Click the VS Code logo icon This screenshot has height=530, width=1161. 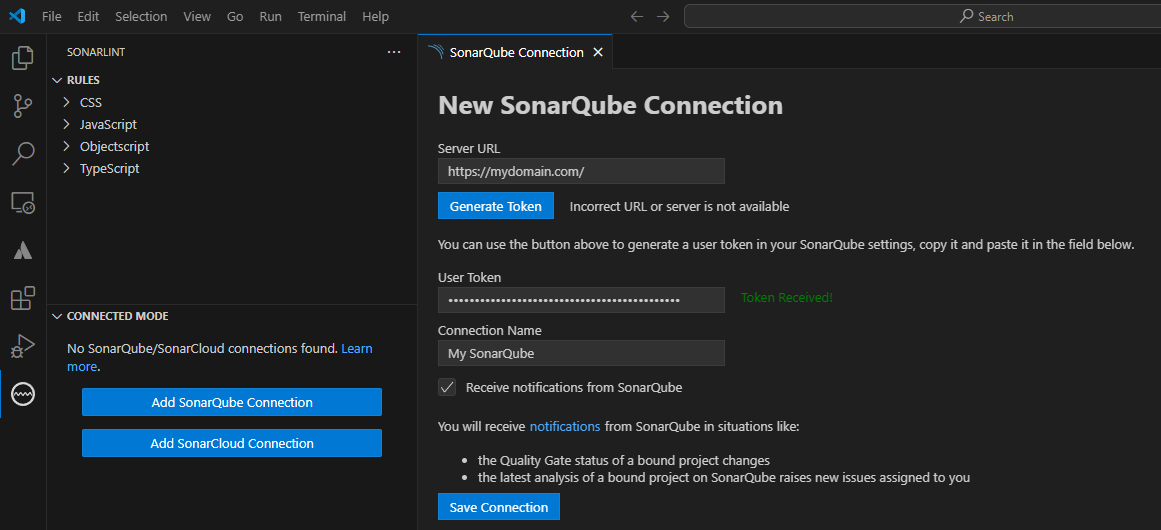coord(17,16)
